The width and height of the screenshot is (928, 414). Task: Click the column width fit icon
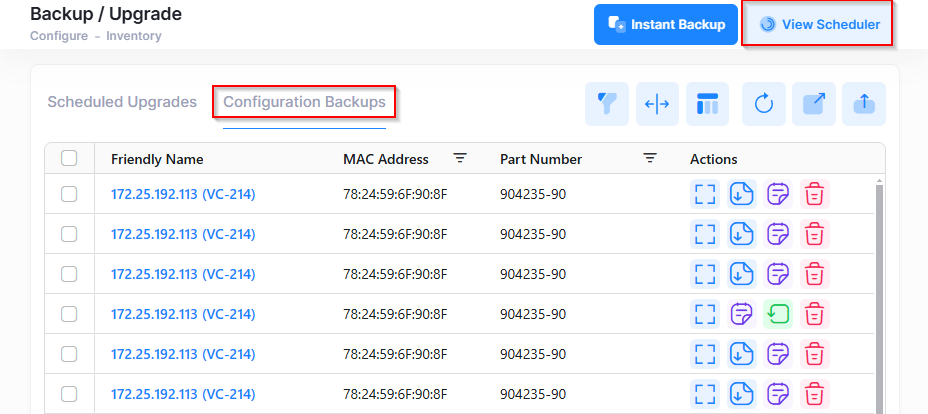click(x=657, y=104)
